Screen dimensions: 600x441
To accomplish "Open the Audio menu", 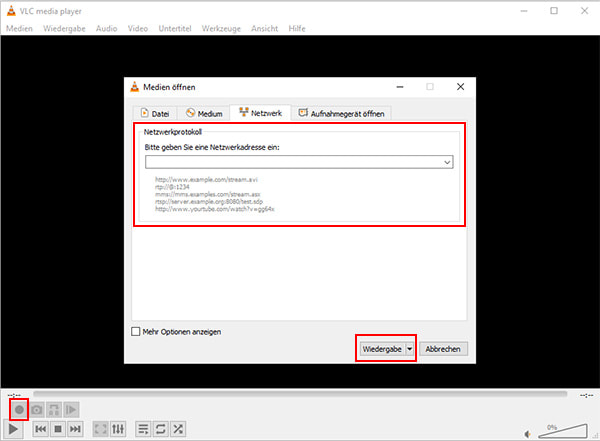I will coord(106,28).
